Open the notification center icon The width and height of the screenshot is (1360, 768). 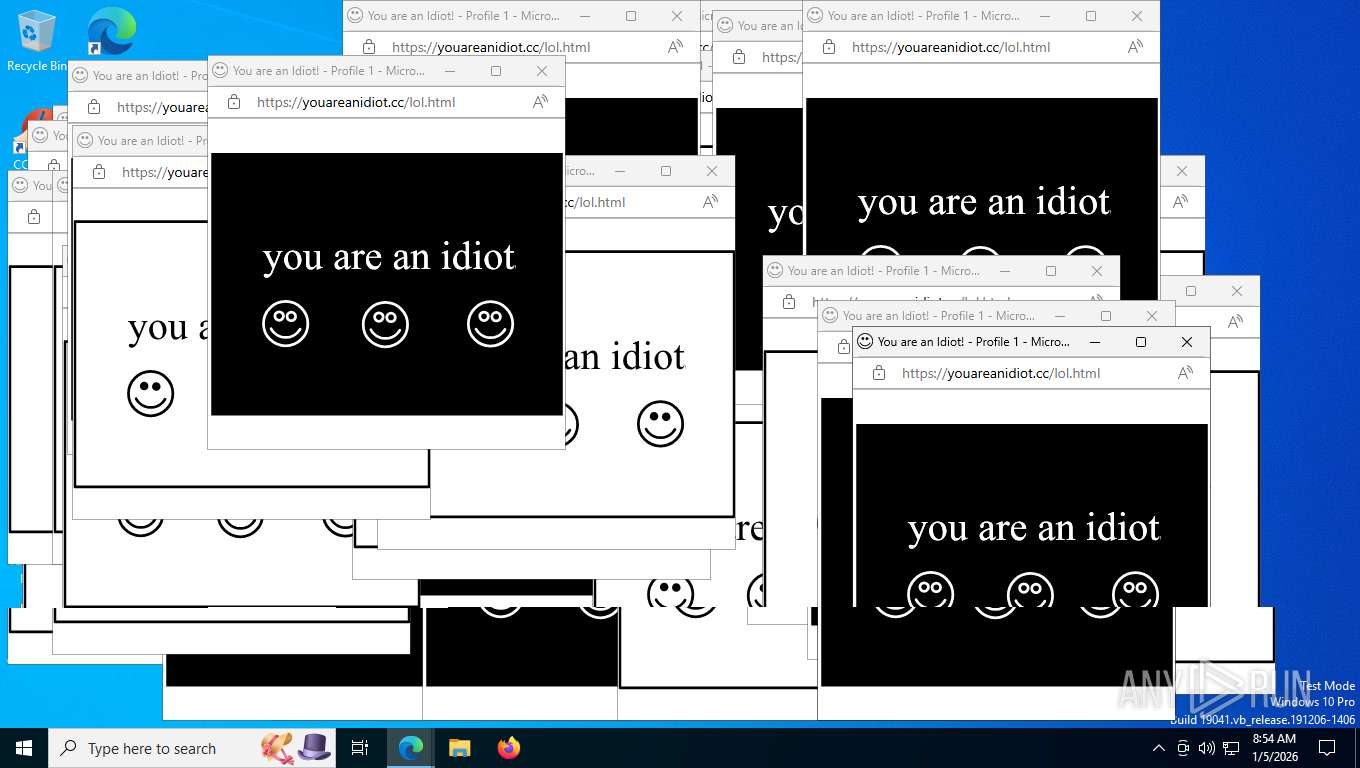1327,748
